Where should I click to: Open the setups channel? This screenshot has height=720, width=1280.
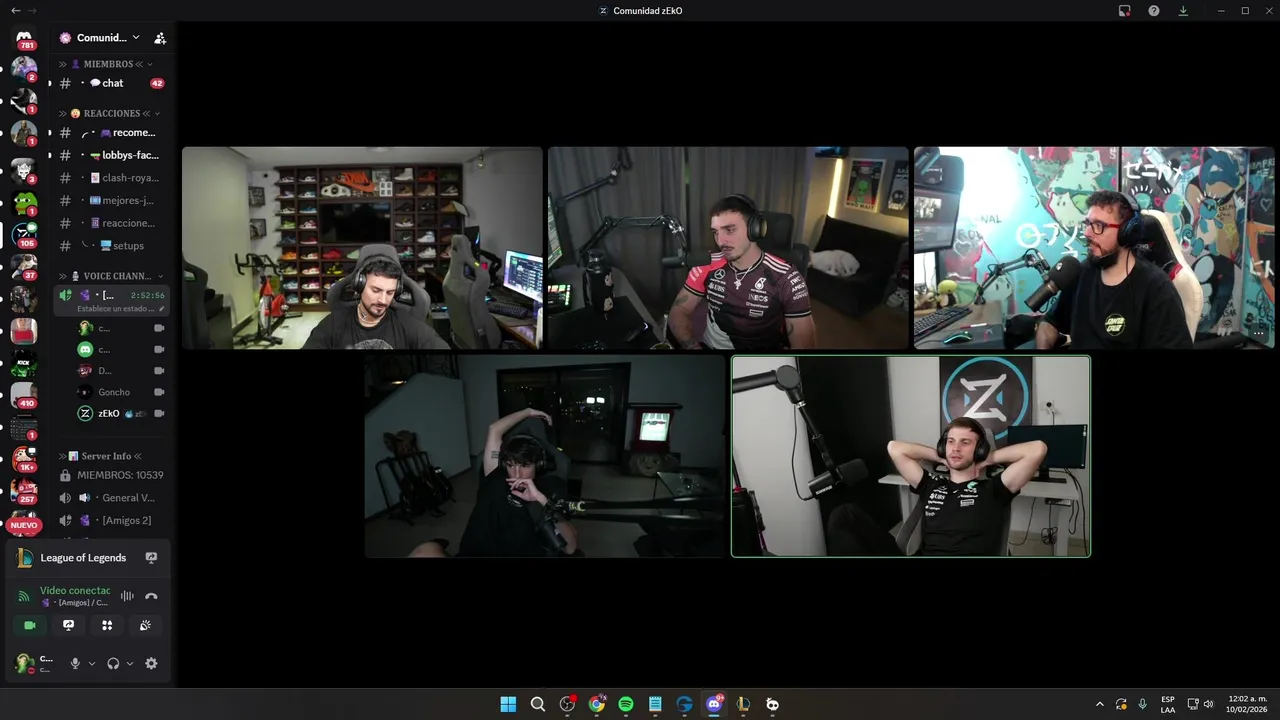111,245
